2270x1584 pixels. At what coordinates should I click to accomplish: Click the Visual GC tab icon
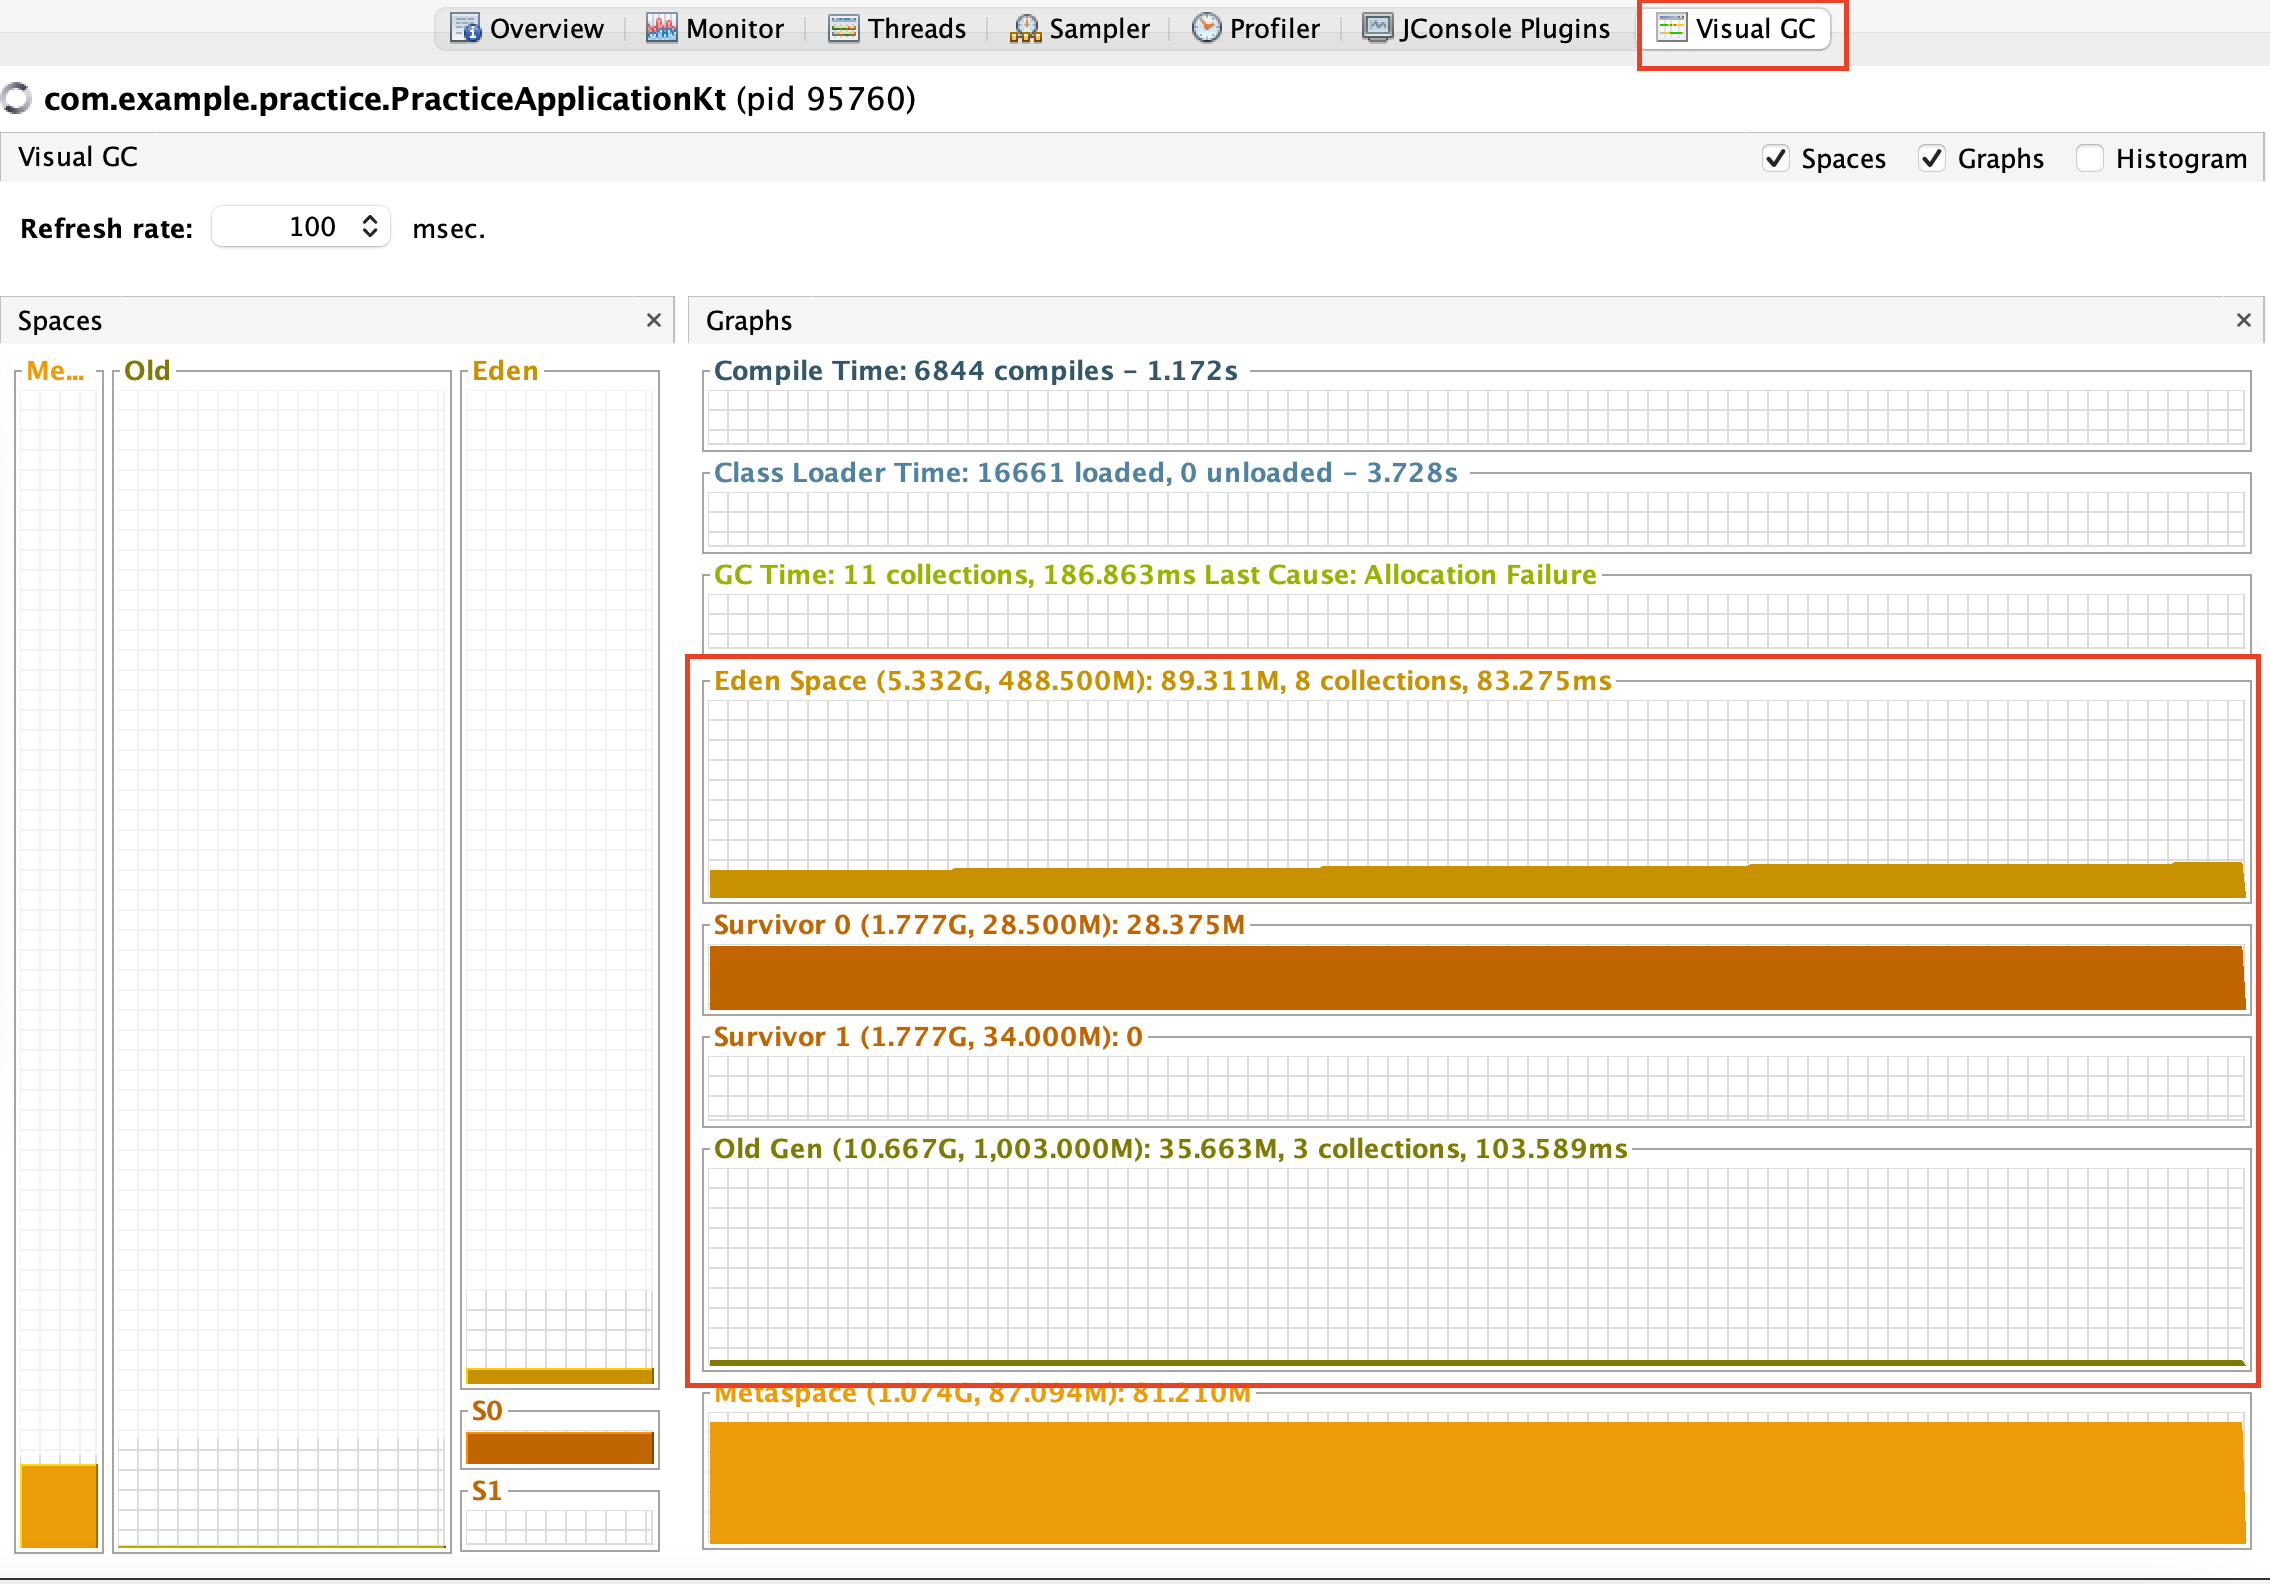point(1671,28)
